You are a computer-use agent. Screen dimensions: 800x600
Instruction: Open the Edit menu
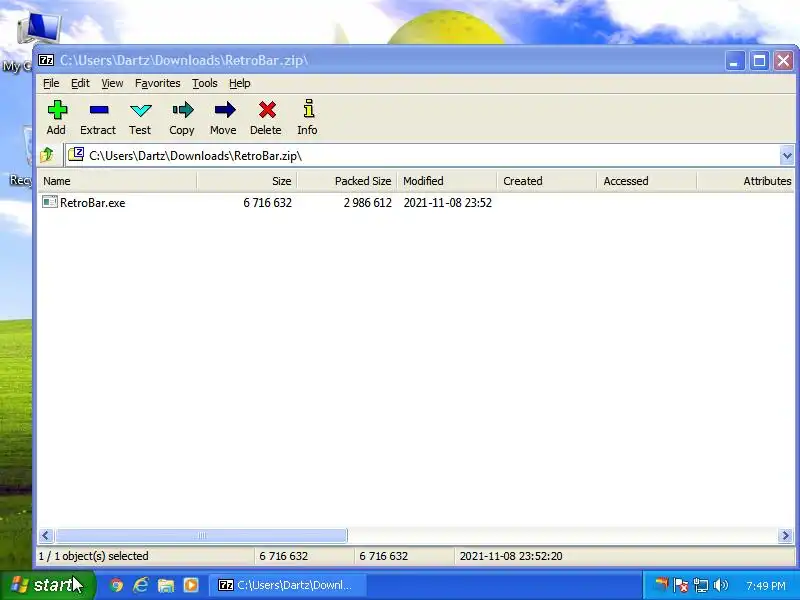(80, 83)
